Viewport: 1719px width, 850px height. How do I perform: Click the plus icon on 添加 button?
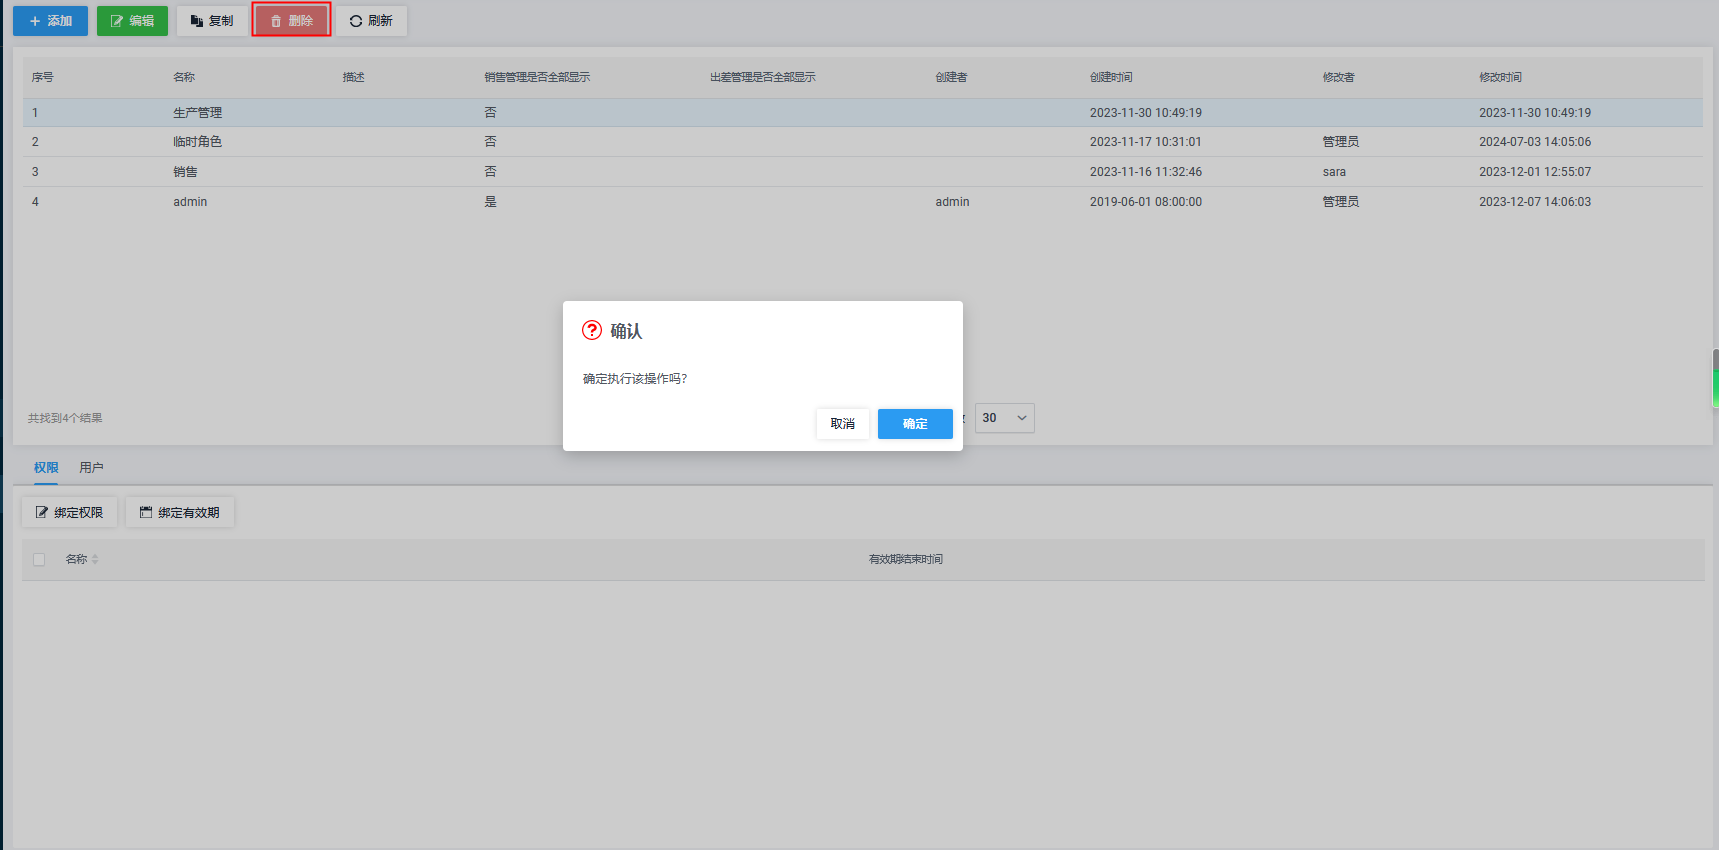[x=35, y=21]
